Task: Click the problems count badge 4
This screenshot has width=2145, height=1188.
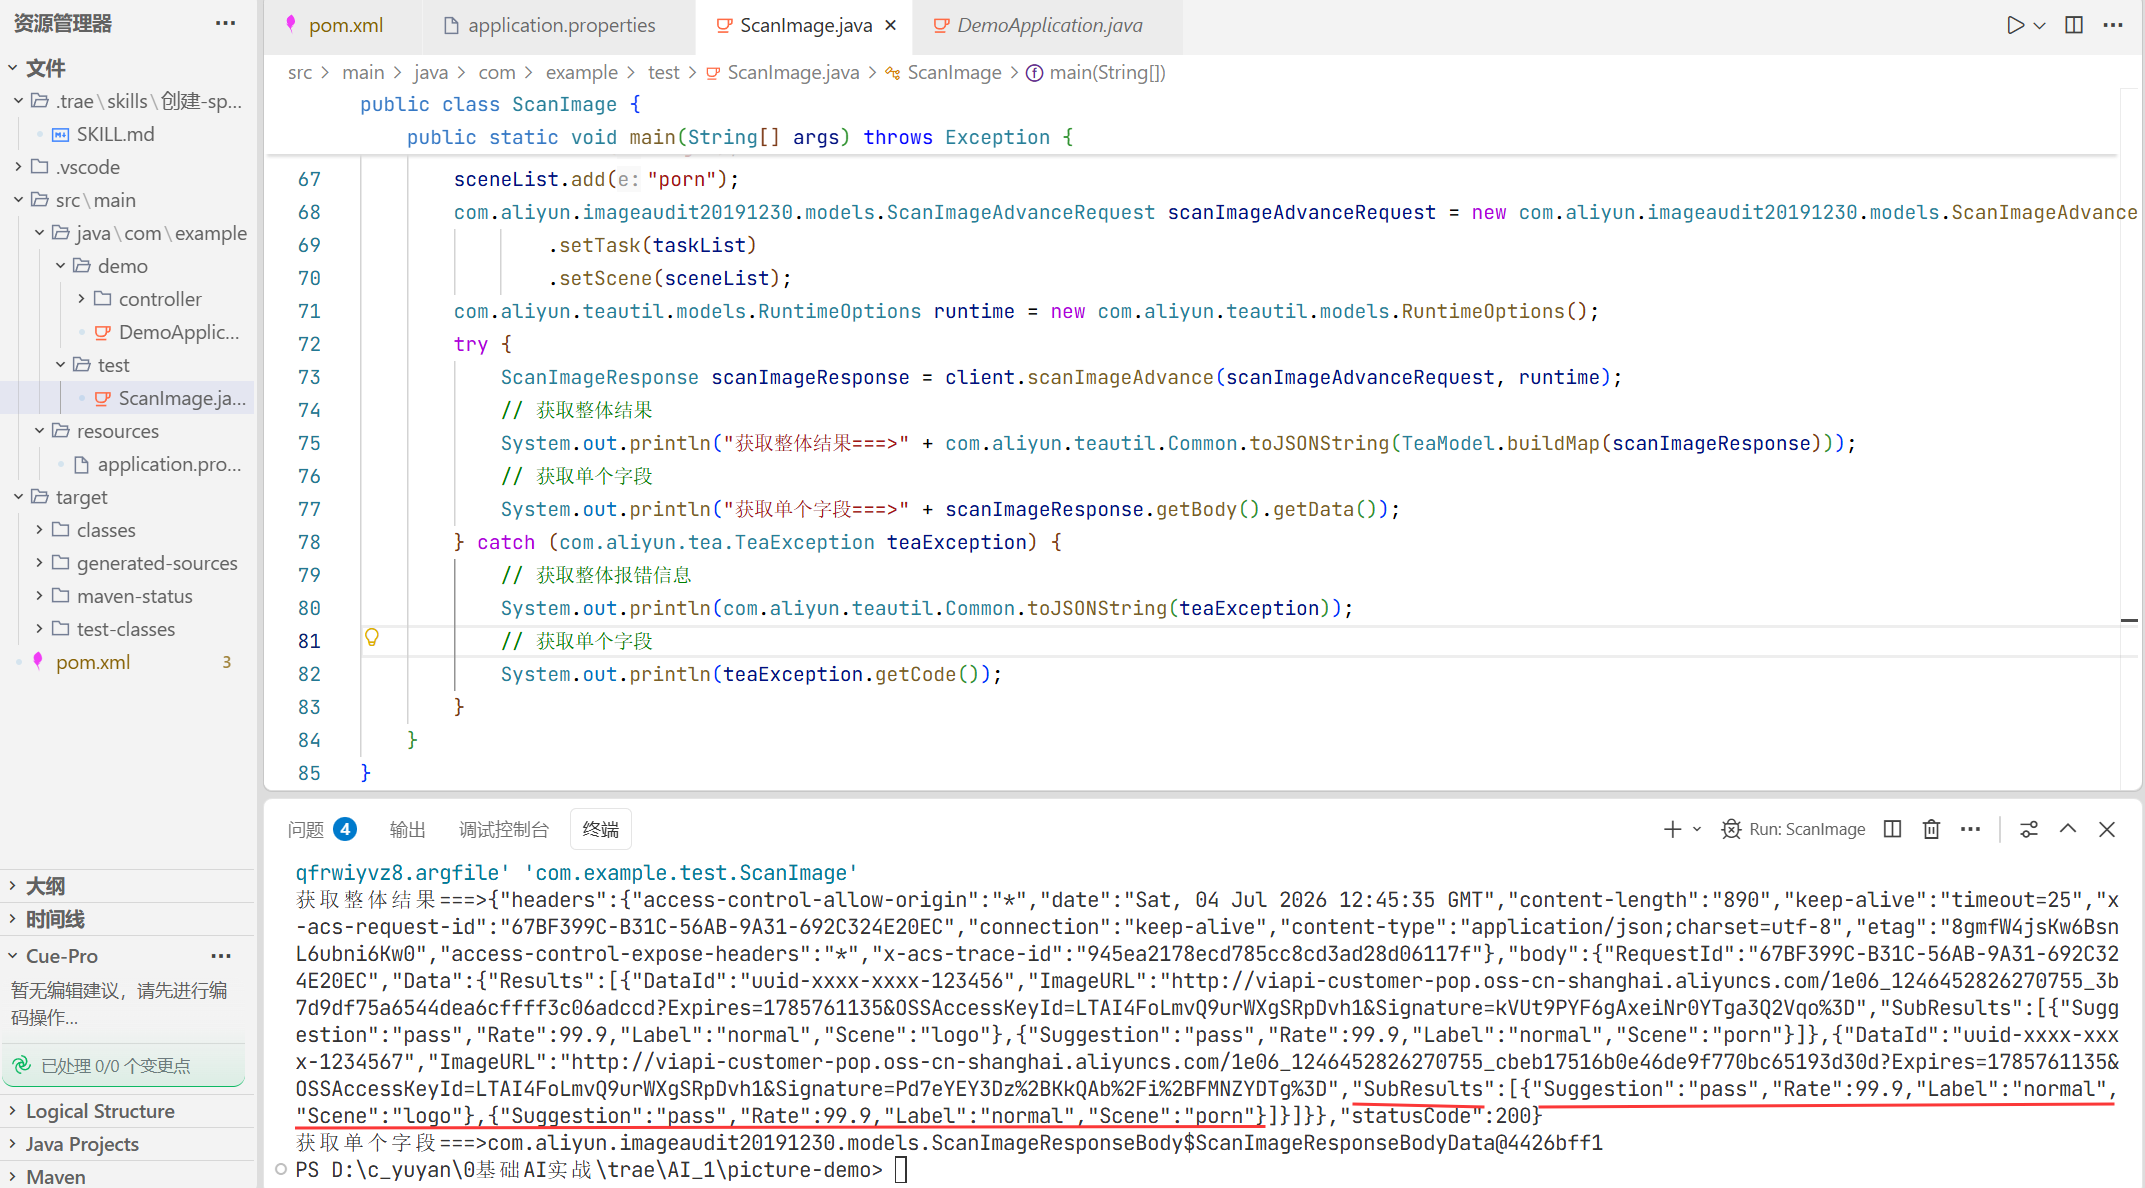Action: [345, 829]
